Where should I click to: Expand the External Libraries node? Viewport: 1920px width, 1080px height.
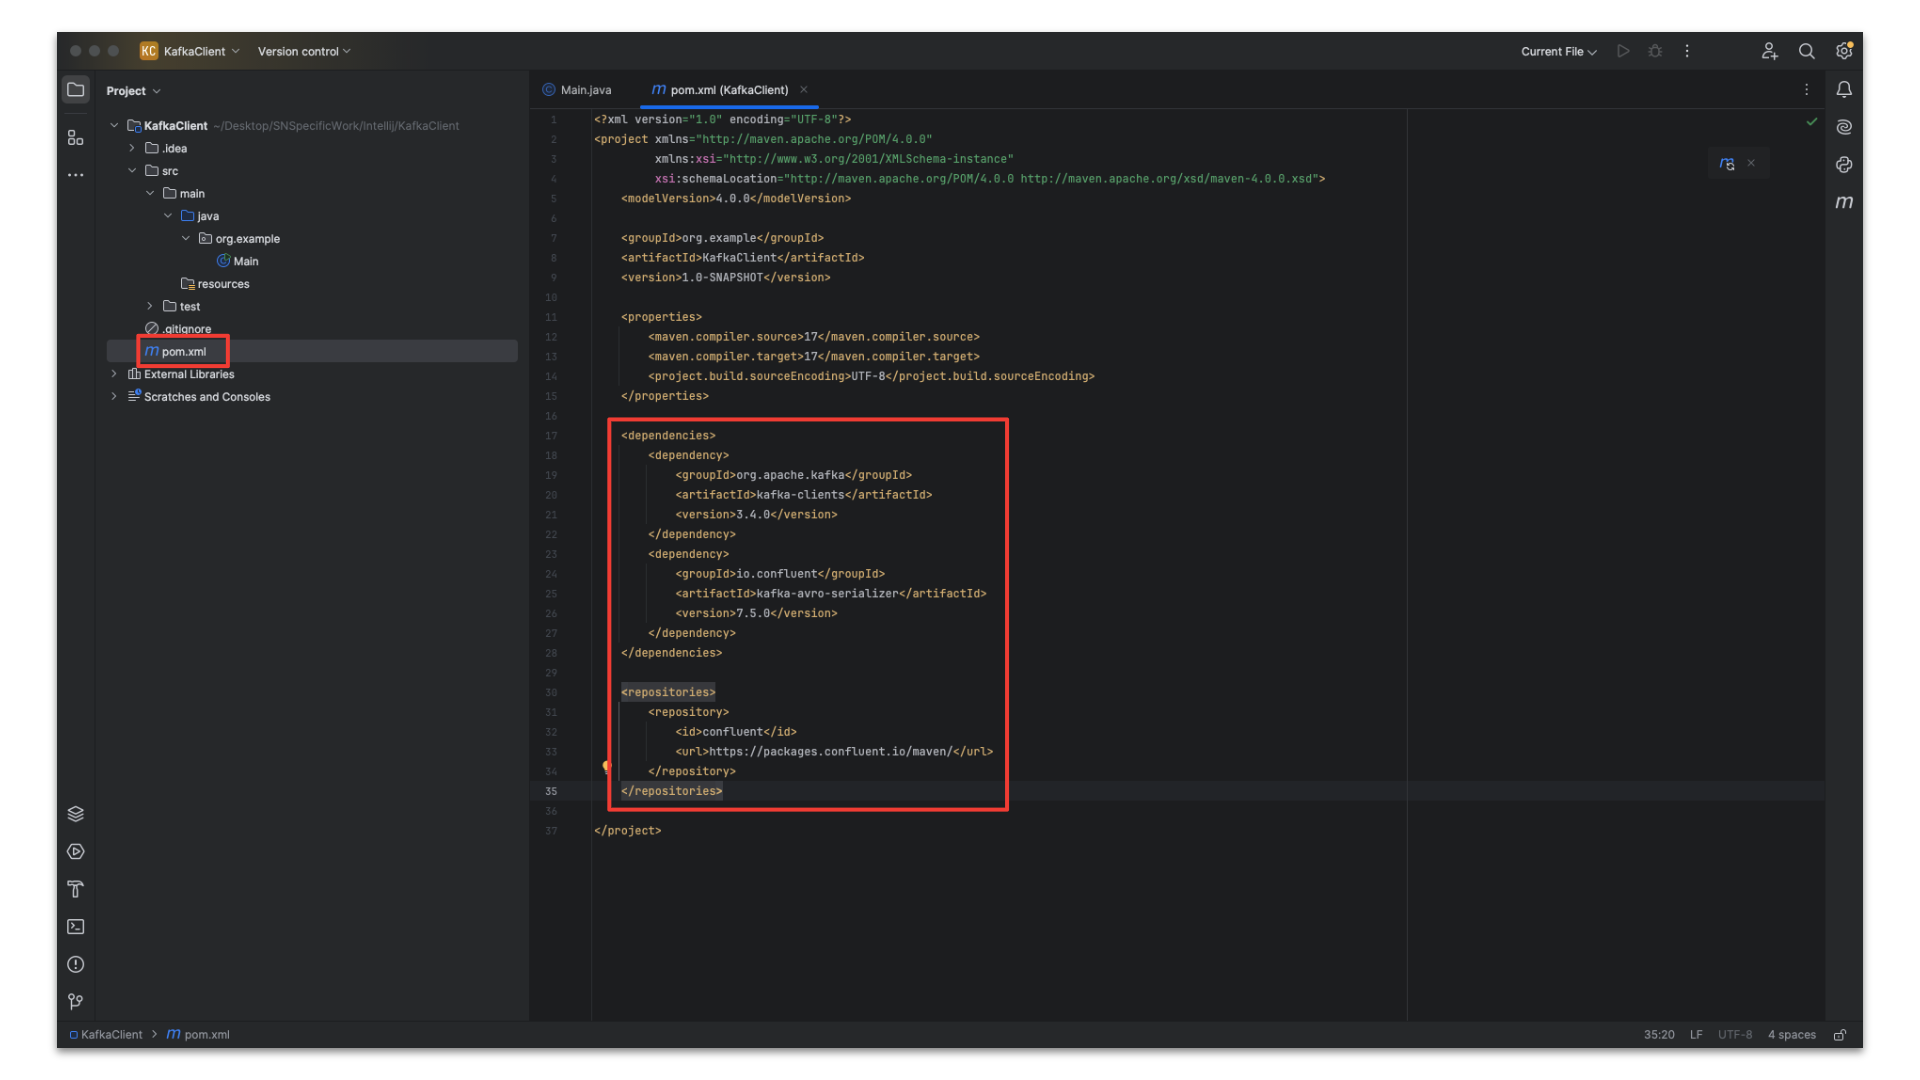pyautogui.click(x=114, y=374)
